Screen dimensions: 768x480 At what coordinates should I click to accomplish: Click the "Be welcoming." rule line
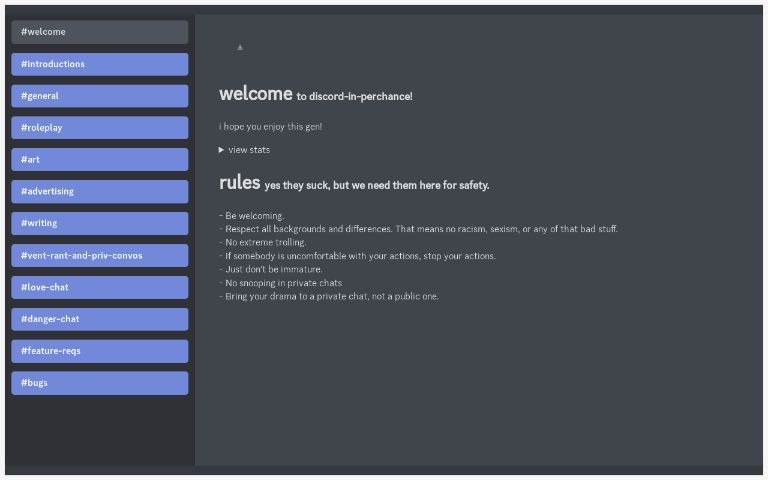coord(254,216)
